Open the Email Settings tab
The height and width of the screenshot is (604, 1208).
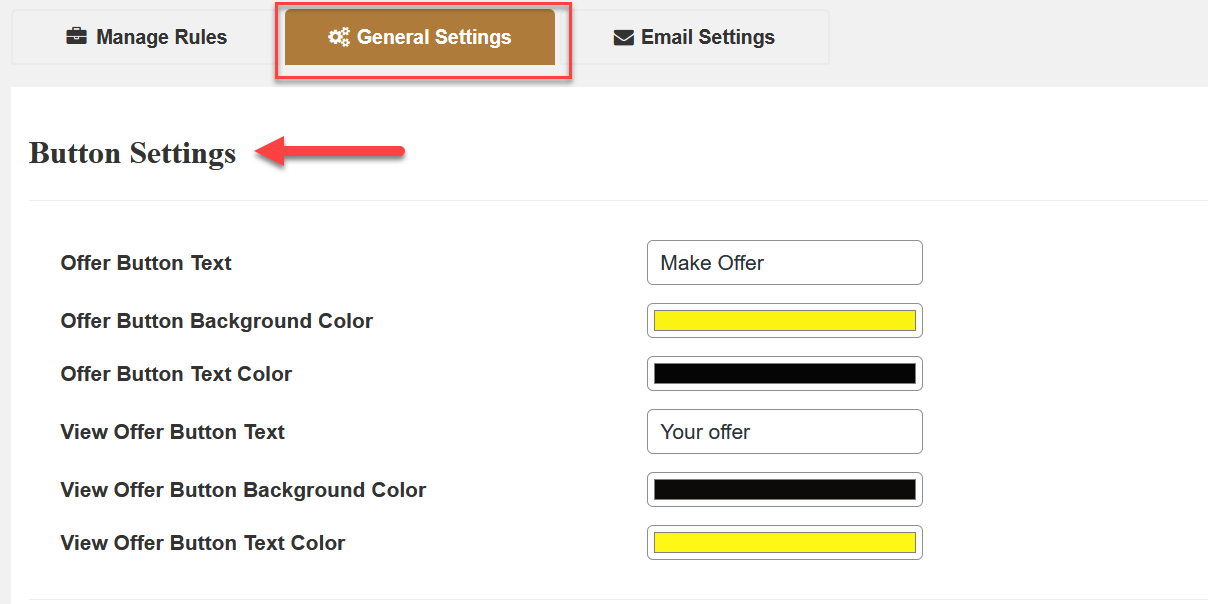click(707, 37)
